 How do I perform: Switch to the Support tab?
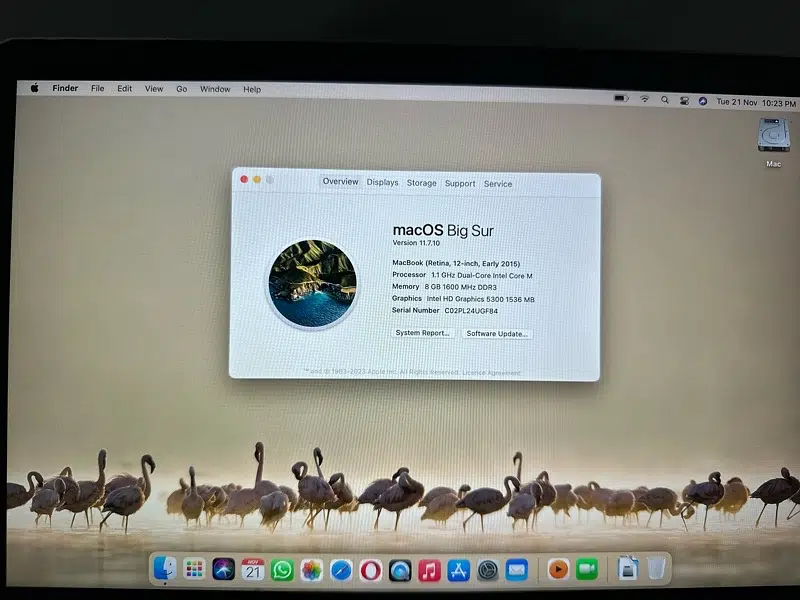point(460,183)
